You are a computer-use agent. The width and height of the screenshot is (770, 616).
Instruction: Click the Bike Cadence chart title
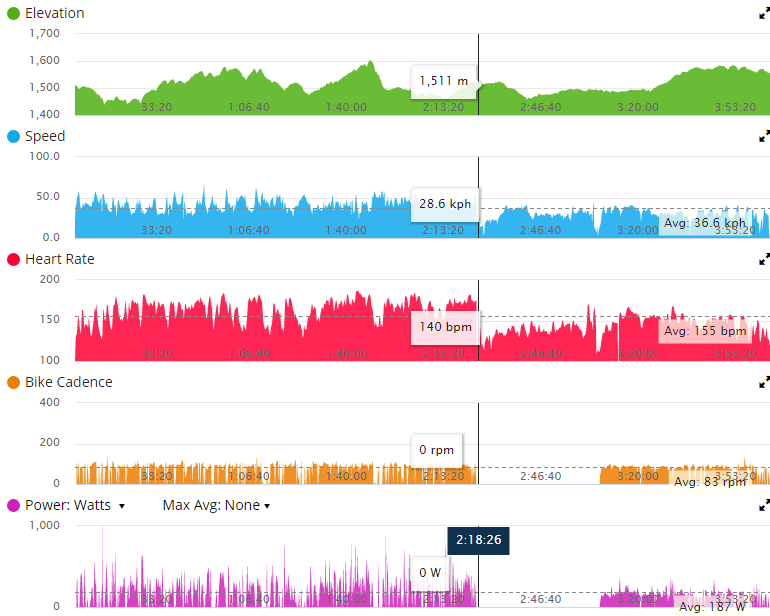(x=68, y=383)
